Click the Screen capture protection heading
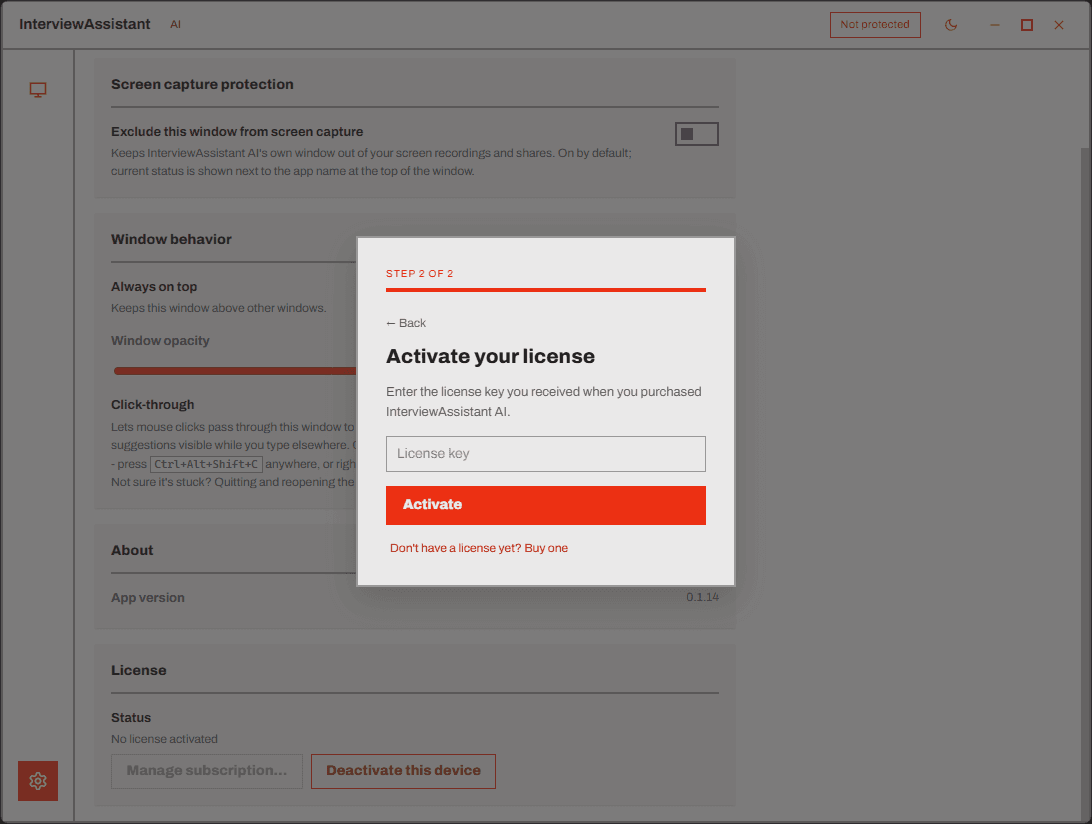This screenshot has width=1092, height=824. tap(202, 84)
